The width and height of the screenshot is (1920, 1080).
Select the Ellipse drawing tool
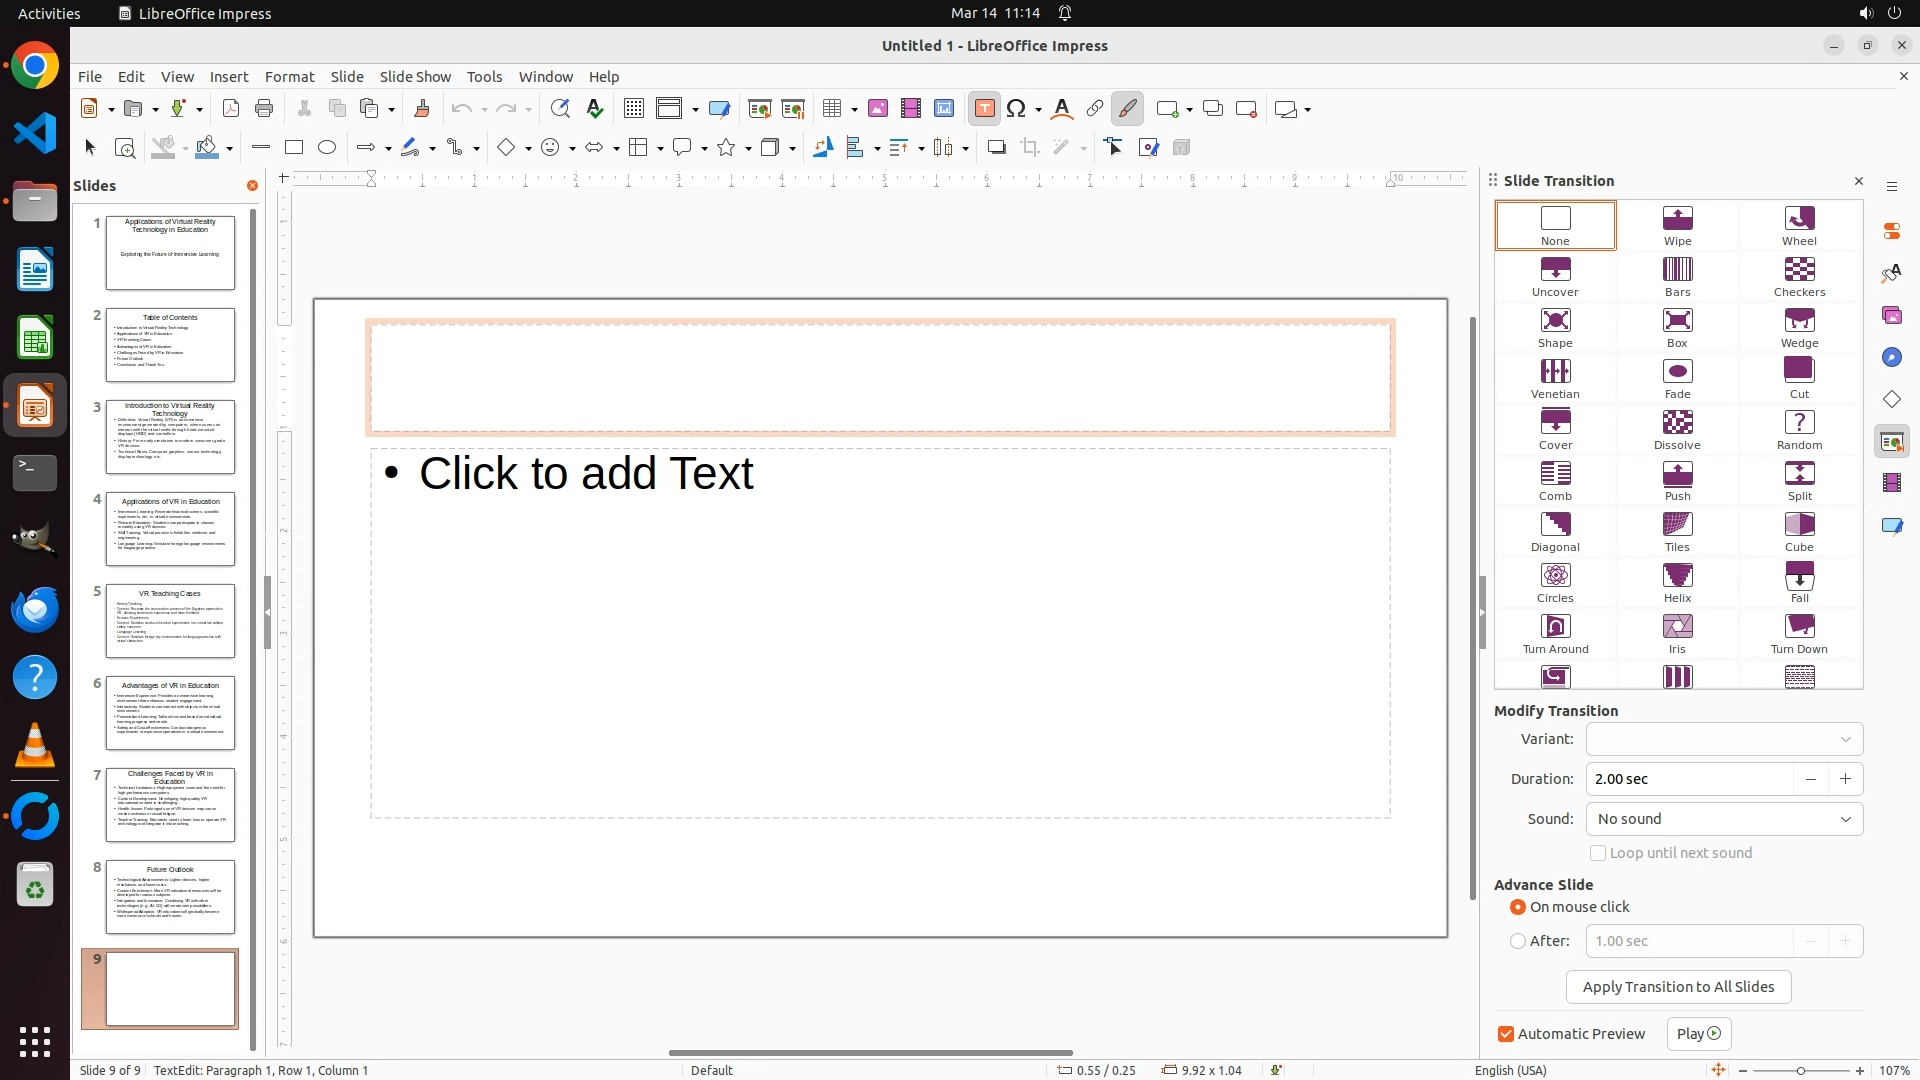click(x=327, y=148)
